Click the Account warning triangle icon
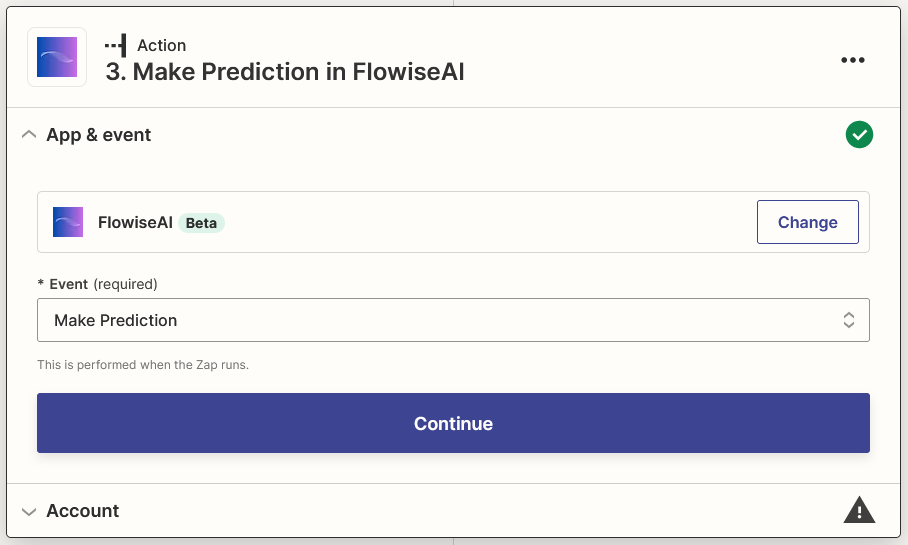This screenshot has height=545, width=908. pos(859,511)
